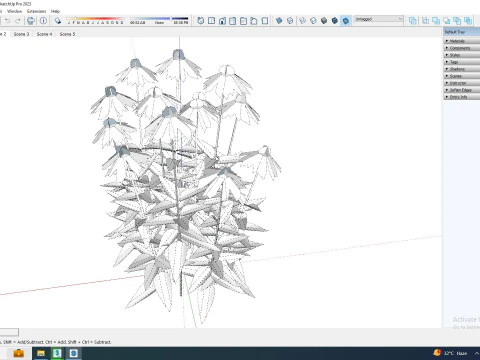Image resolution: width=480 pixels, height=360 pixels.
Task: Click the Trim solid tool
Action: [x=457, y=21]
